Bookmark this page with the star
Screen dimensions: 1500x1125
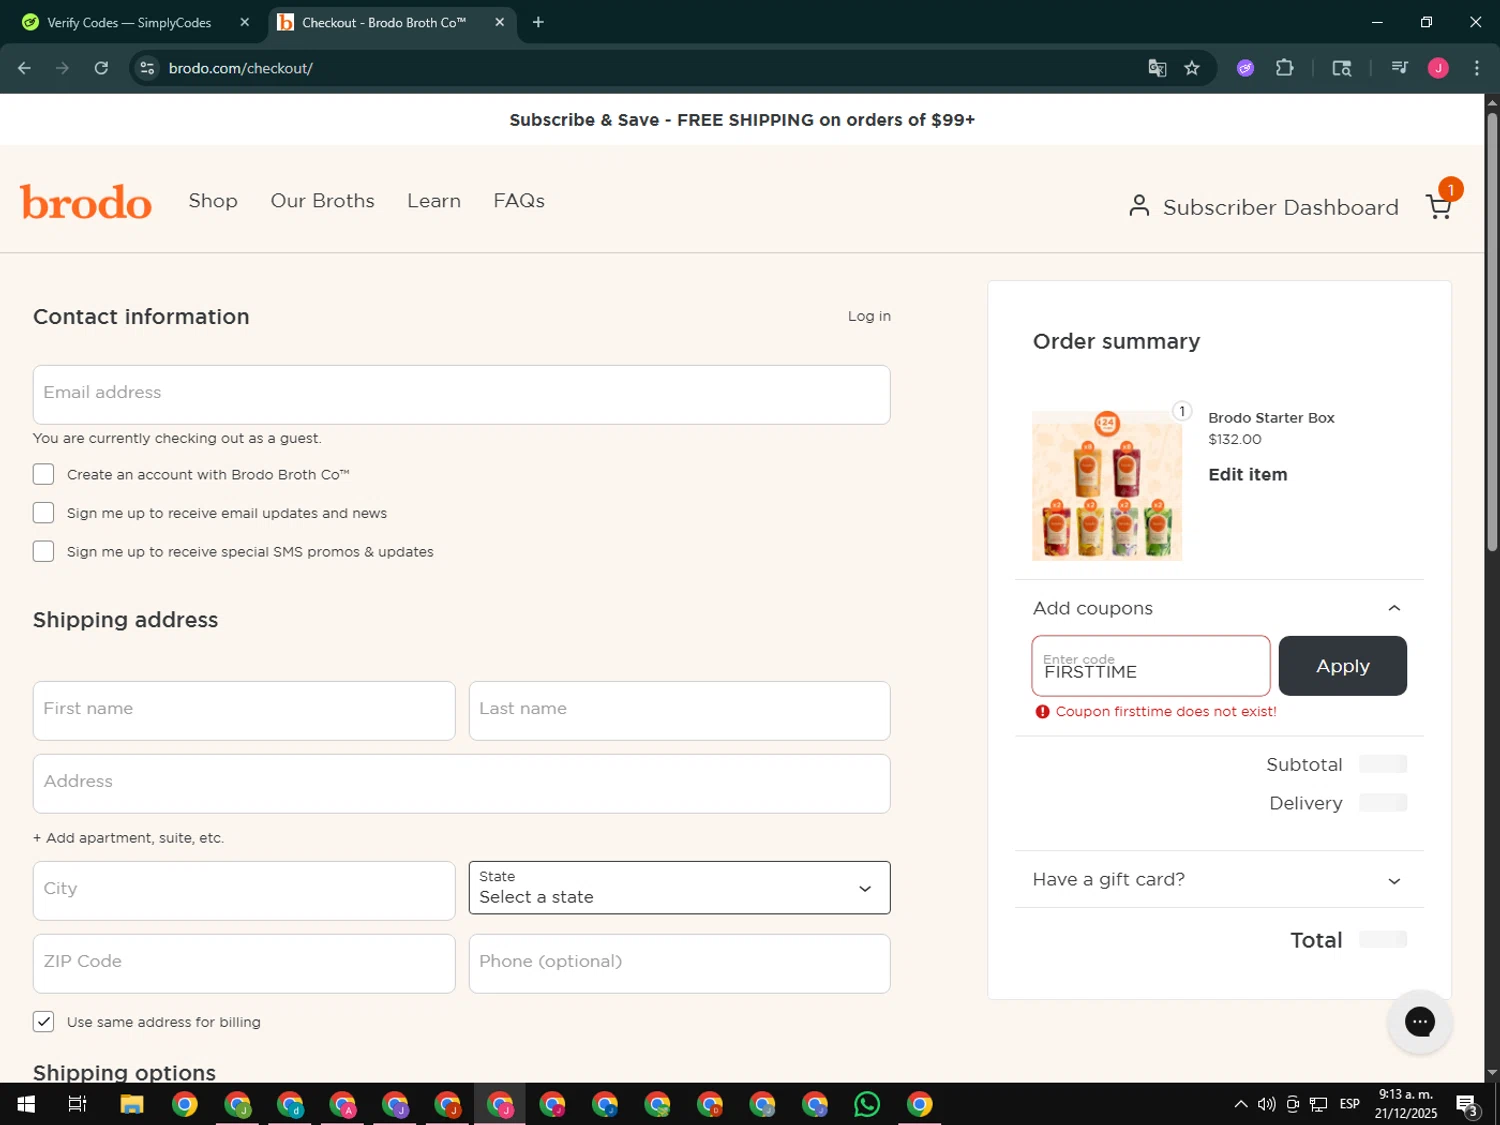click(x=1191, y=68)
